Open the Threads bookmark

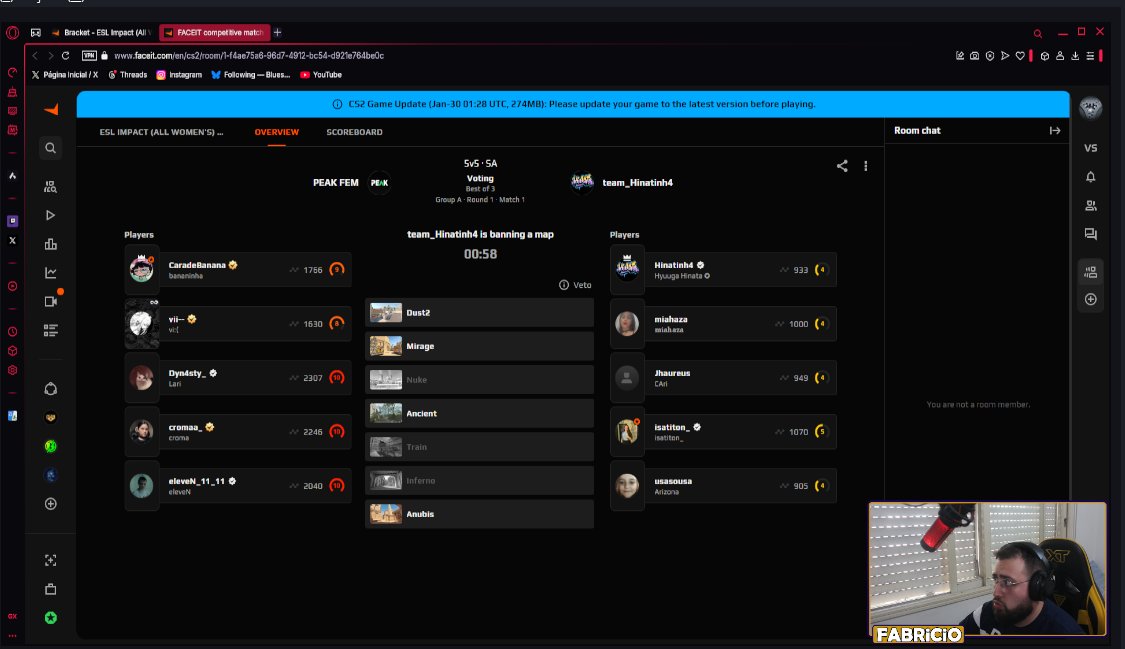(x=128, y=75)
